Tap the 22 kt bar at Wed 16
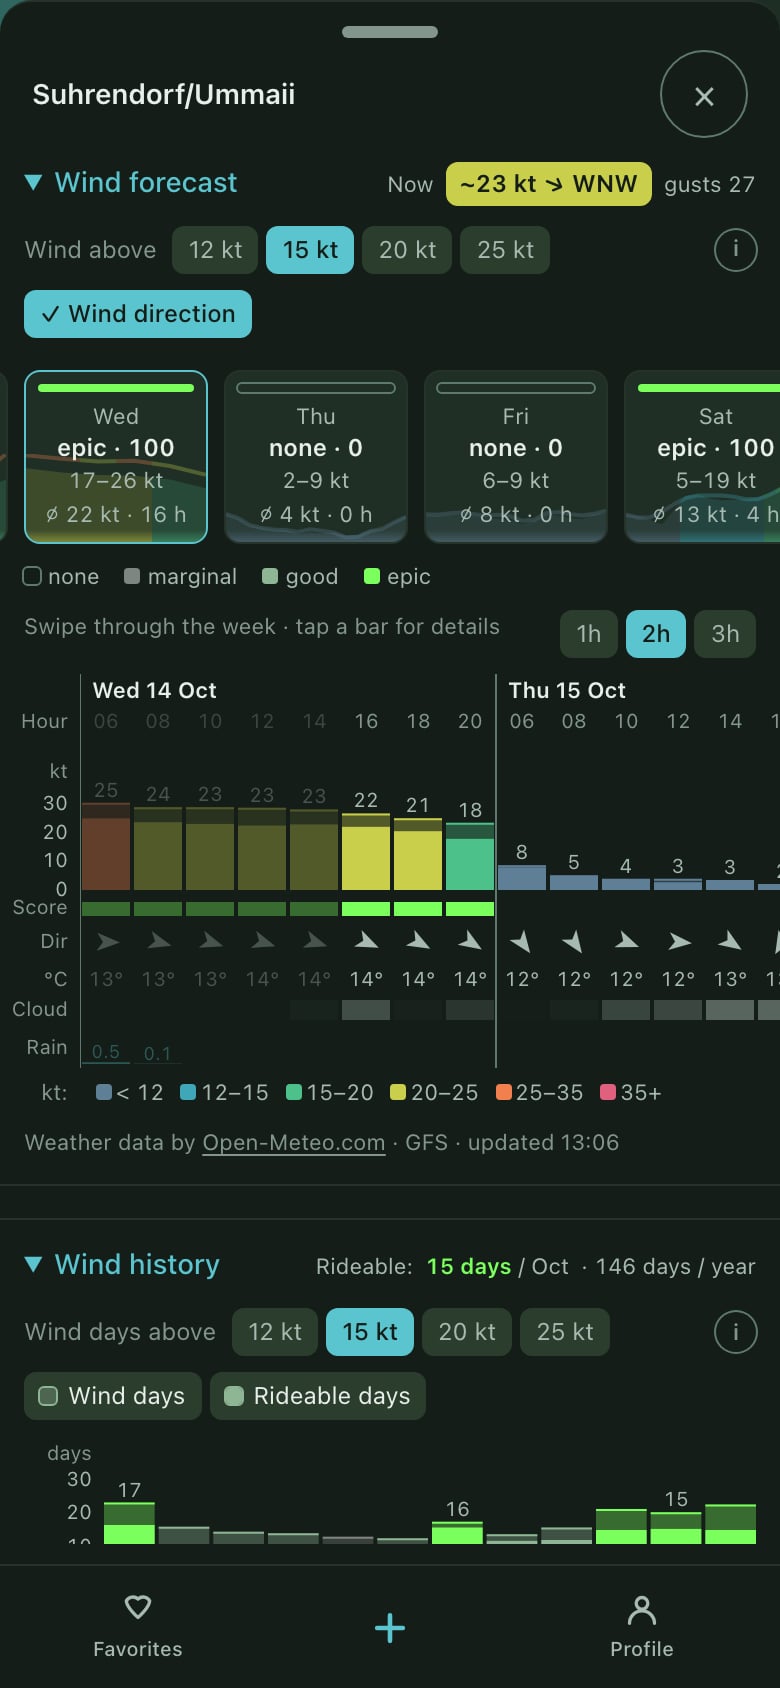Screen dimensions: 780x1688 pyautogui.click(x=366, y=852)
